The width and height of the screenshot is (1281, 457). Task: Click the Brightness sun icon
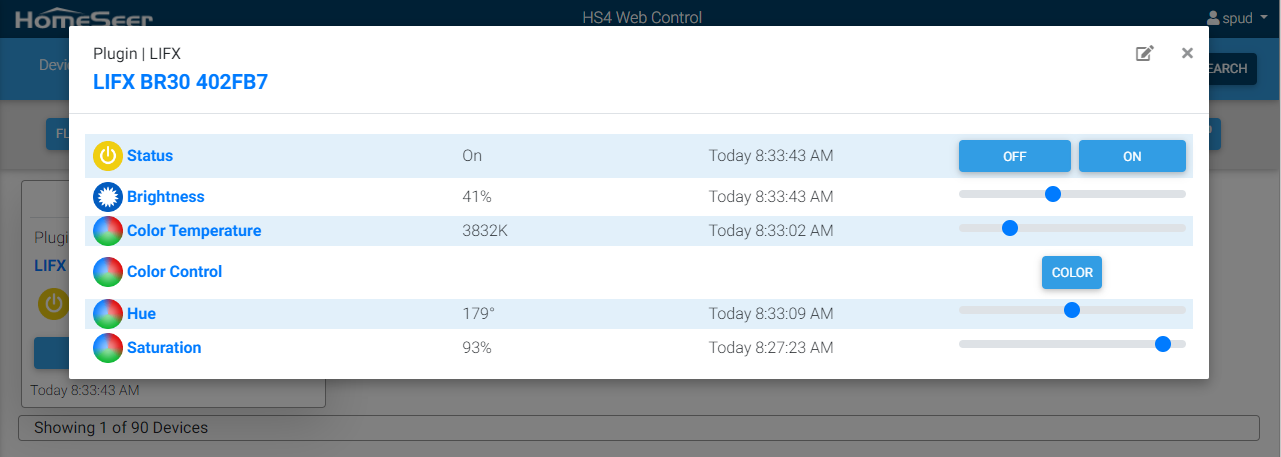[x=108, y=197]
